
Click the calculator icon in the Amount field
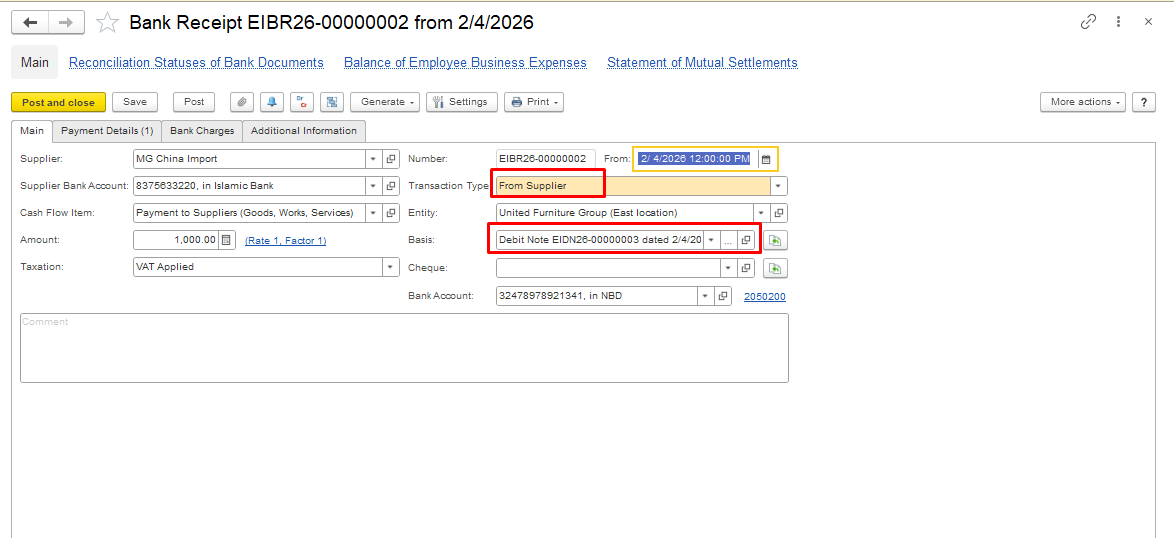click(x=227, y=240)
